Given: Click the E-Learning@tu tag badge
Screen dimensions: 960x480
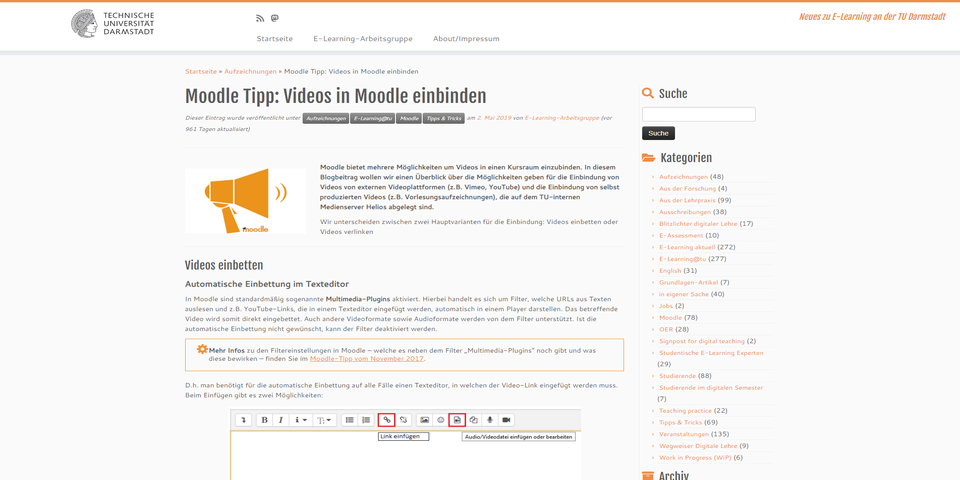Looking at the screenshot, I should (372, 118).
